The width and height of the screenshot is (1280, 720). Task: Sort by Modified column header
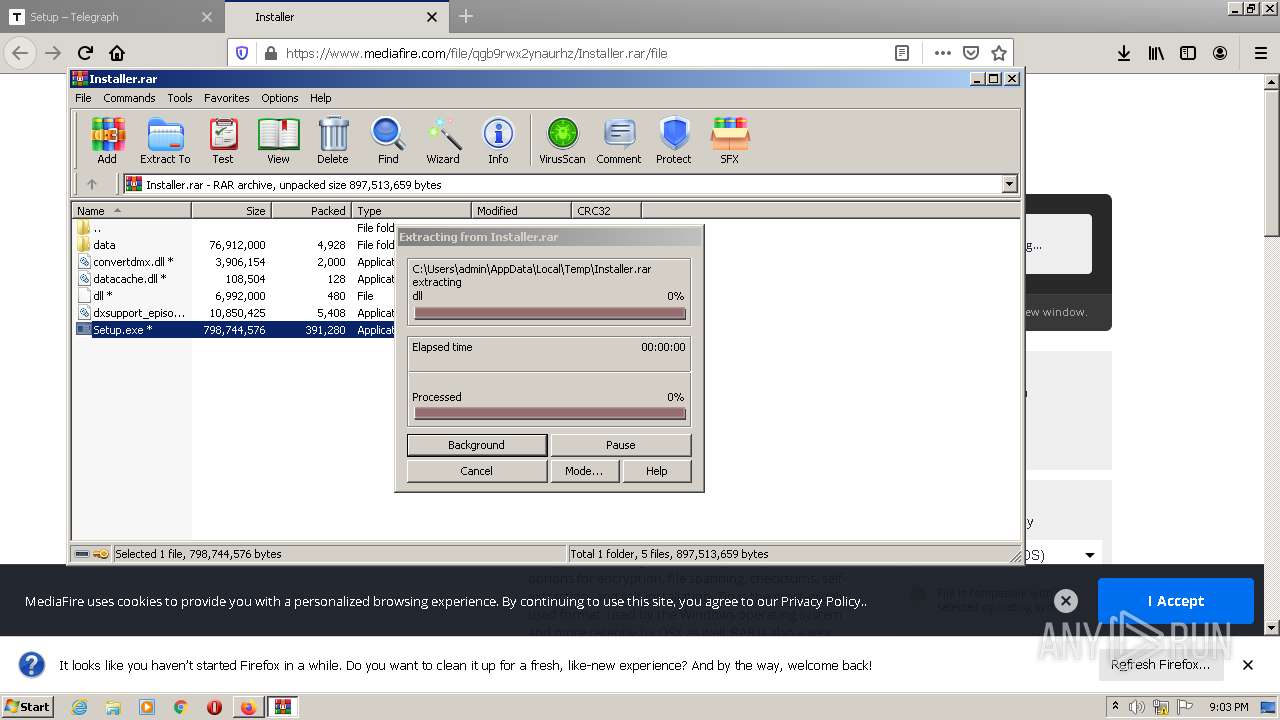521,210
